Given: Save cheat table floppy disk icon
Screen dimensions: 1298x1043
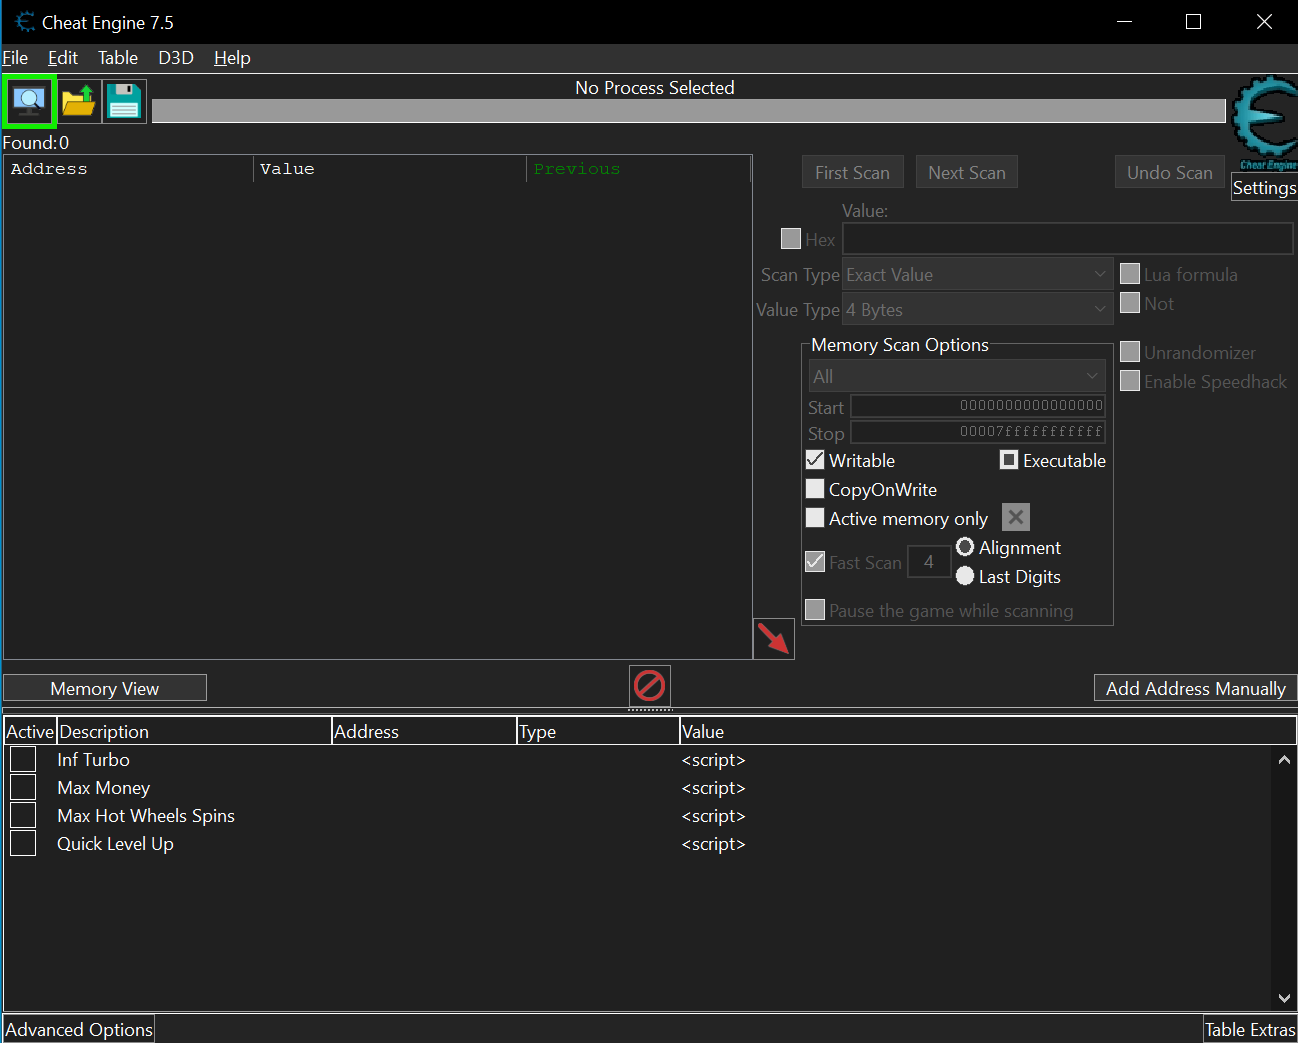Looking at the screenshot, I should coord(124,101).
